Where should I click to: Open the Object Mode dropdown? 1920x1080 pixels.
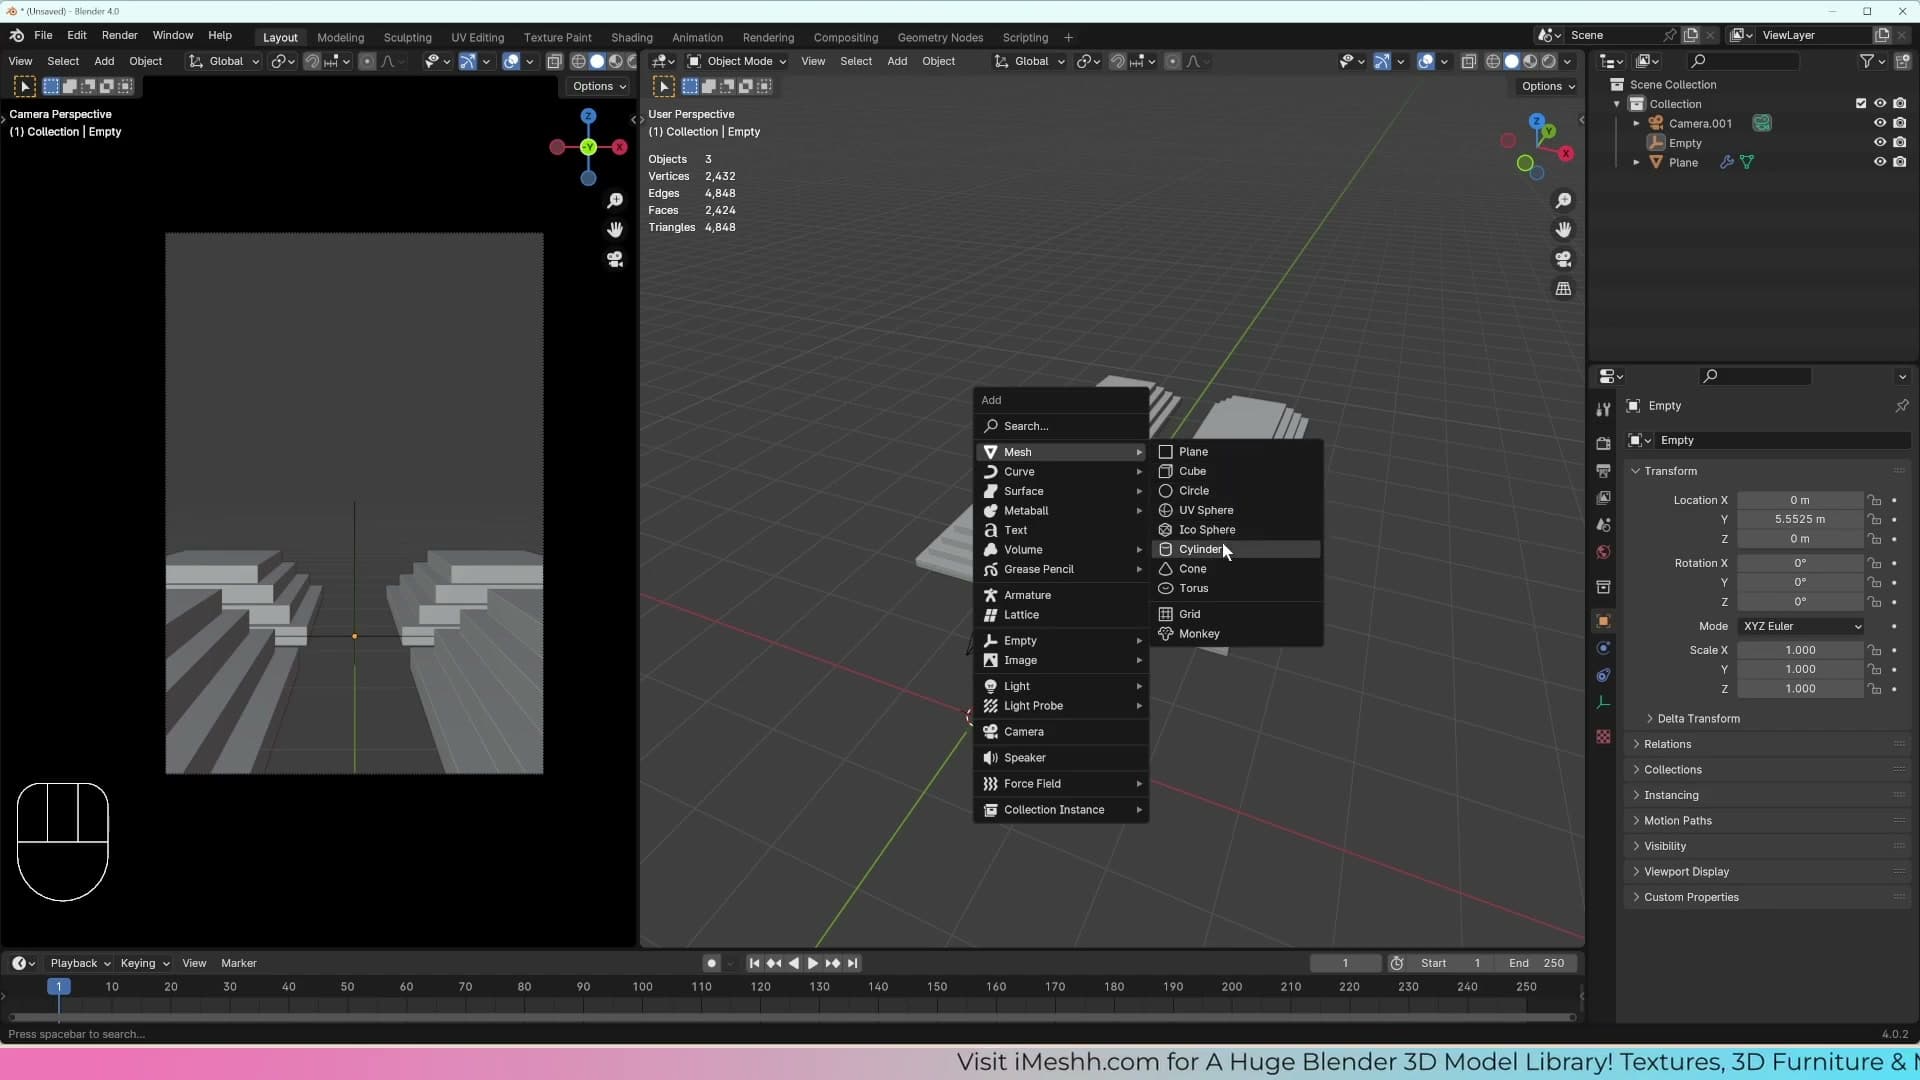tap(737, 61)
